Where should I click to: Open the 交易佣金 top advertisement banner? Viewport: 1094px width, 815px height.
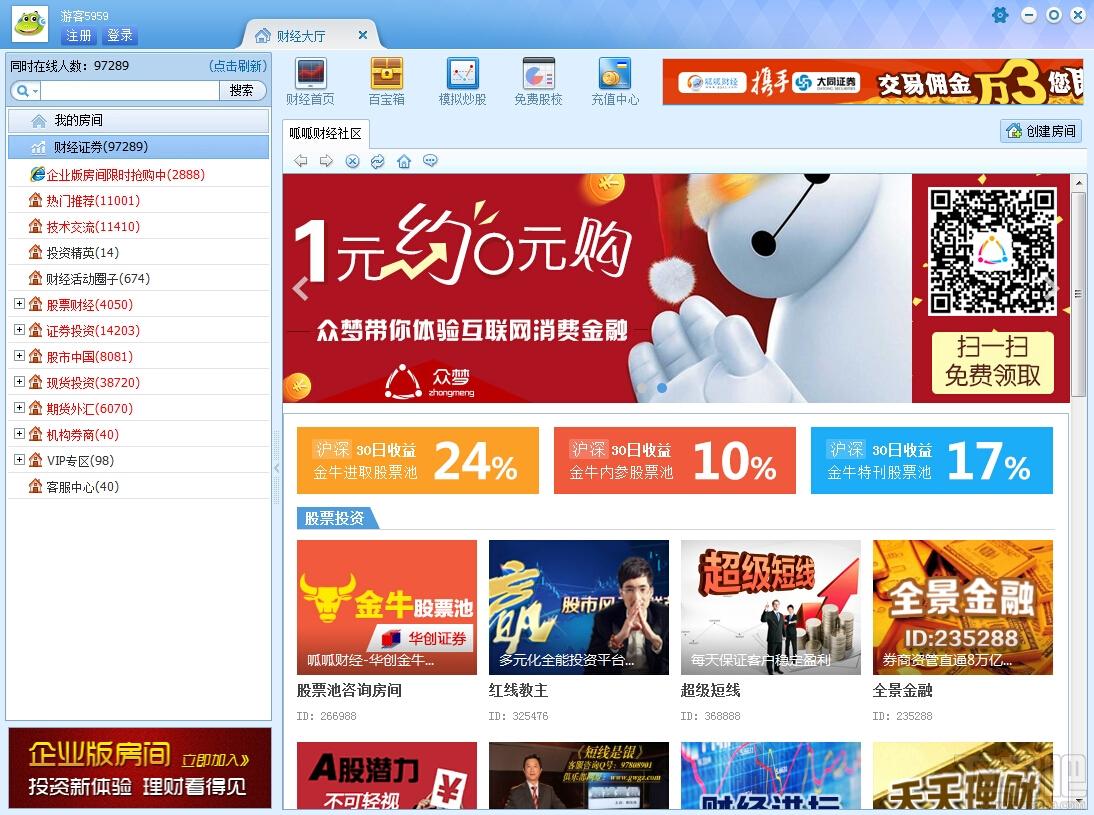(x=873, y=82)
